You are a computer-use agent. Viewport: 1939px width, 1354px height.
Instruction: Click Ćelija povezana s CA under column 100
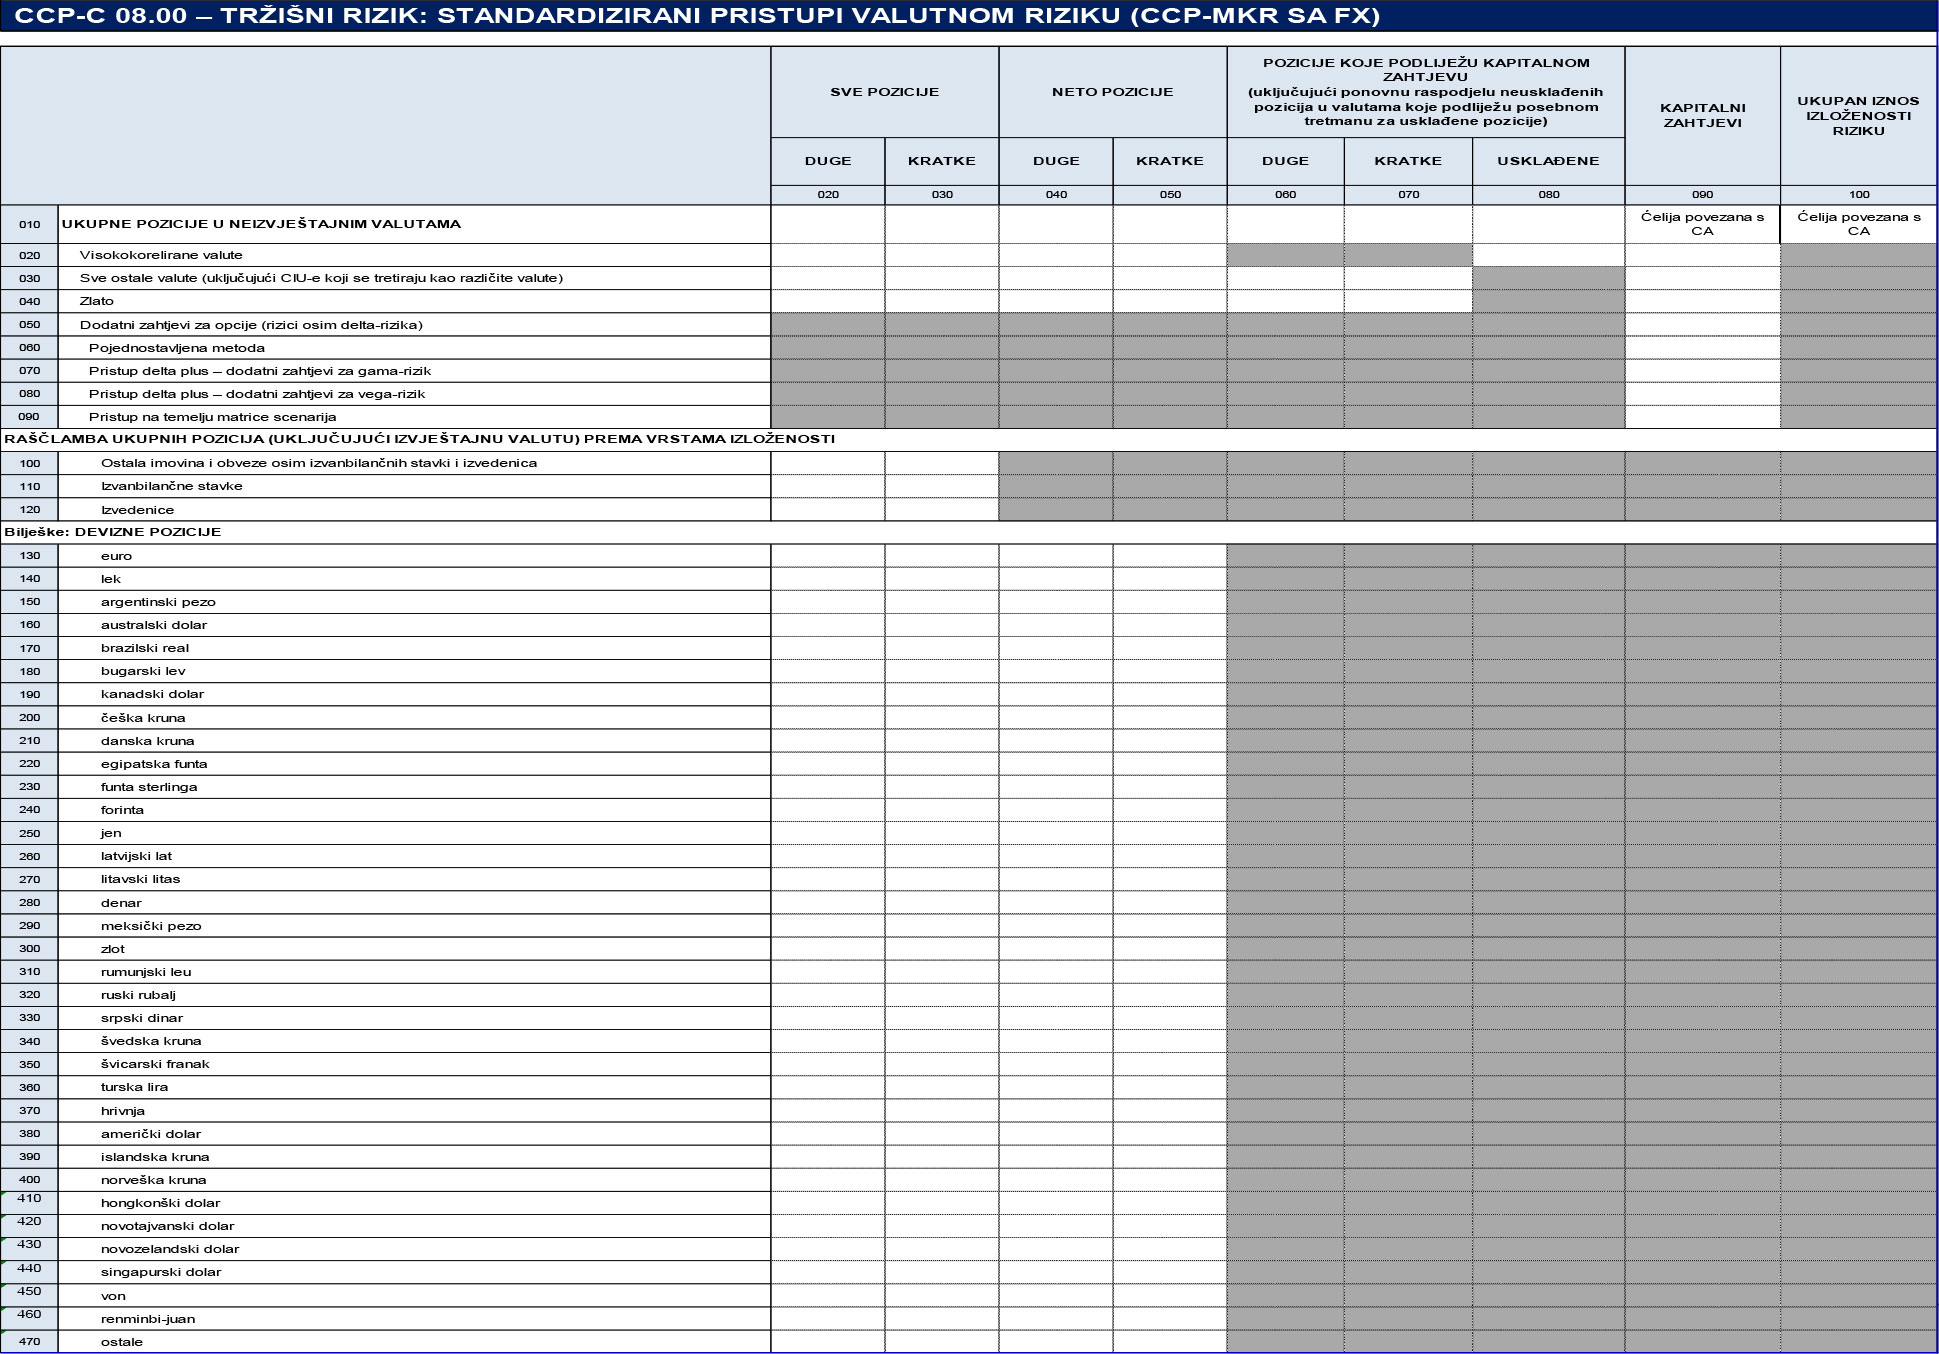point(1858,224)
